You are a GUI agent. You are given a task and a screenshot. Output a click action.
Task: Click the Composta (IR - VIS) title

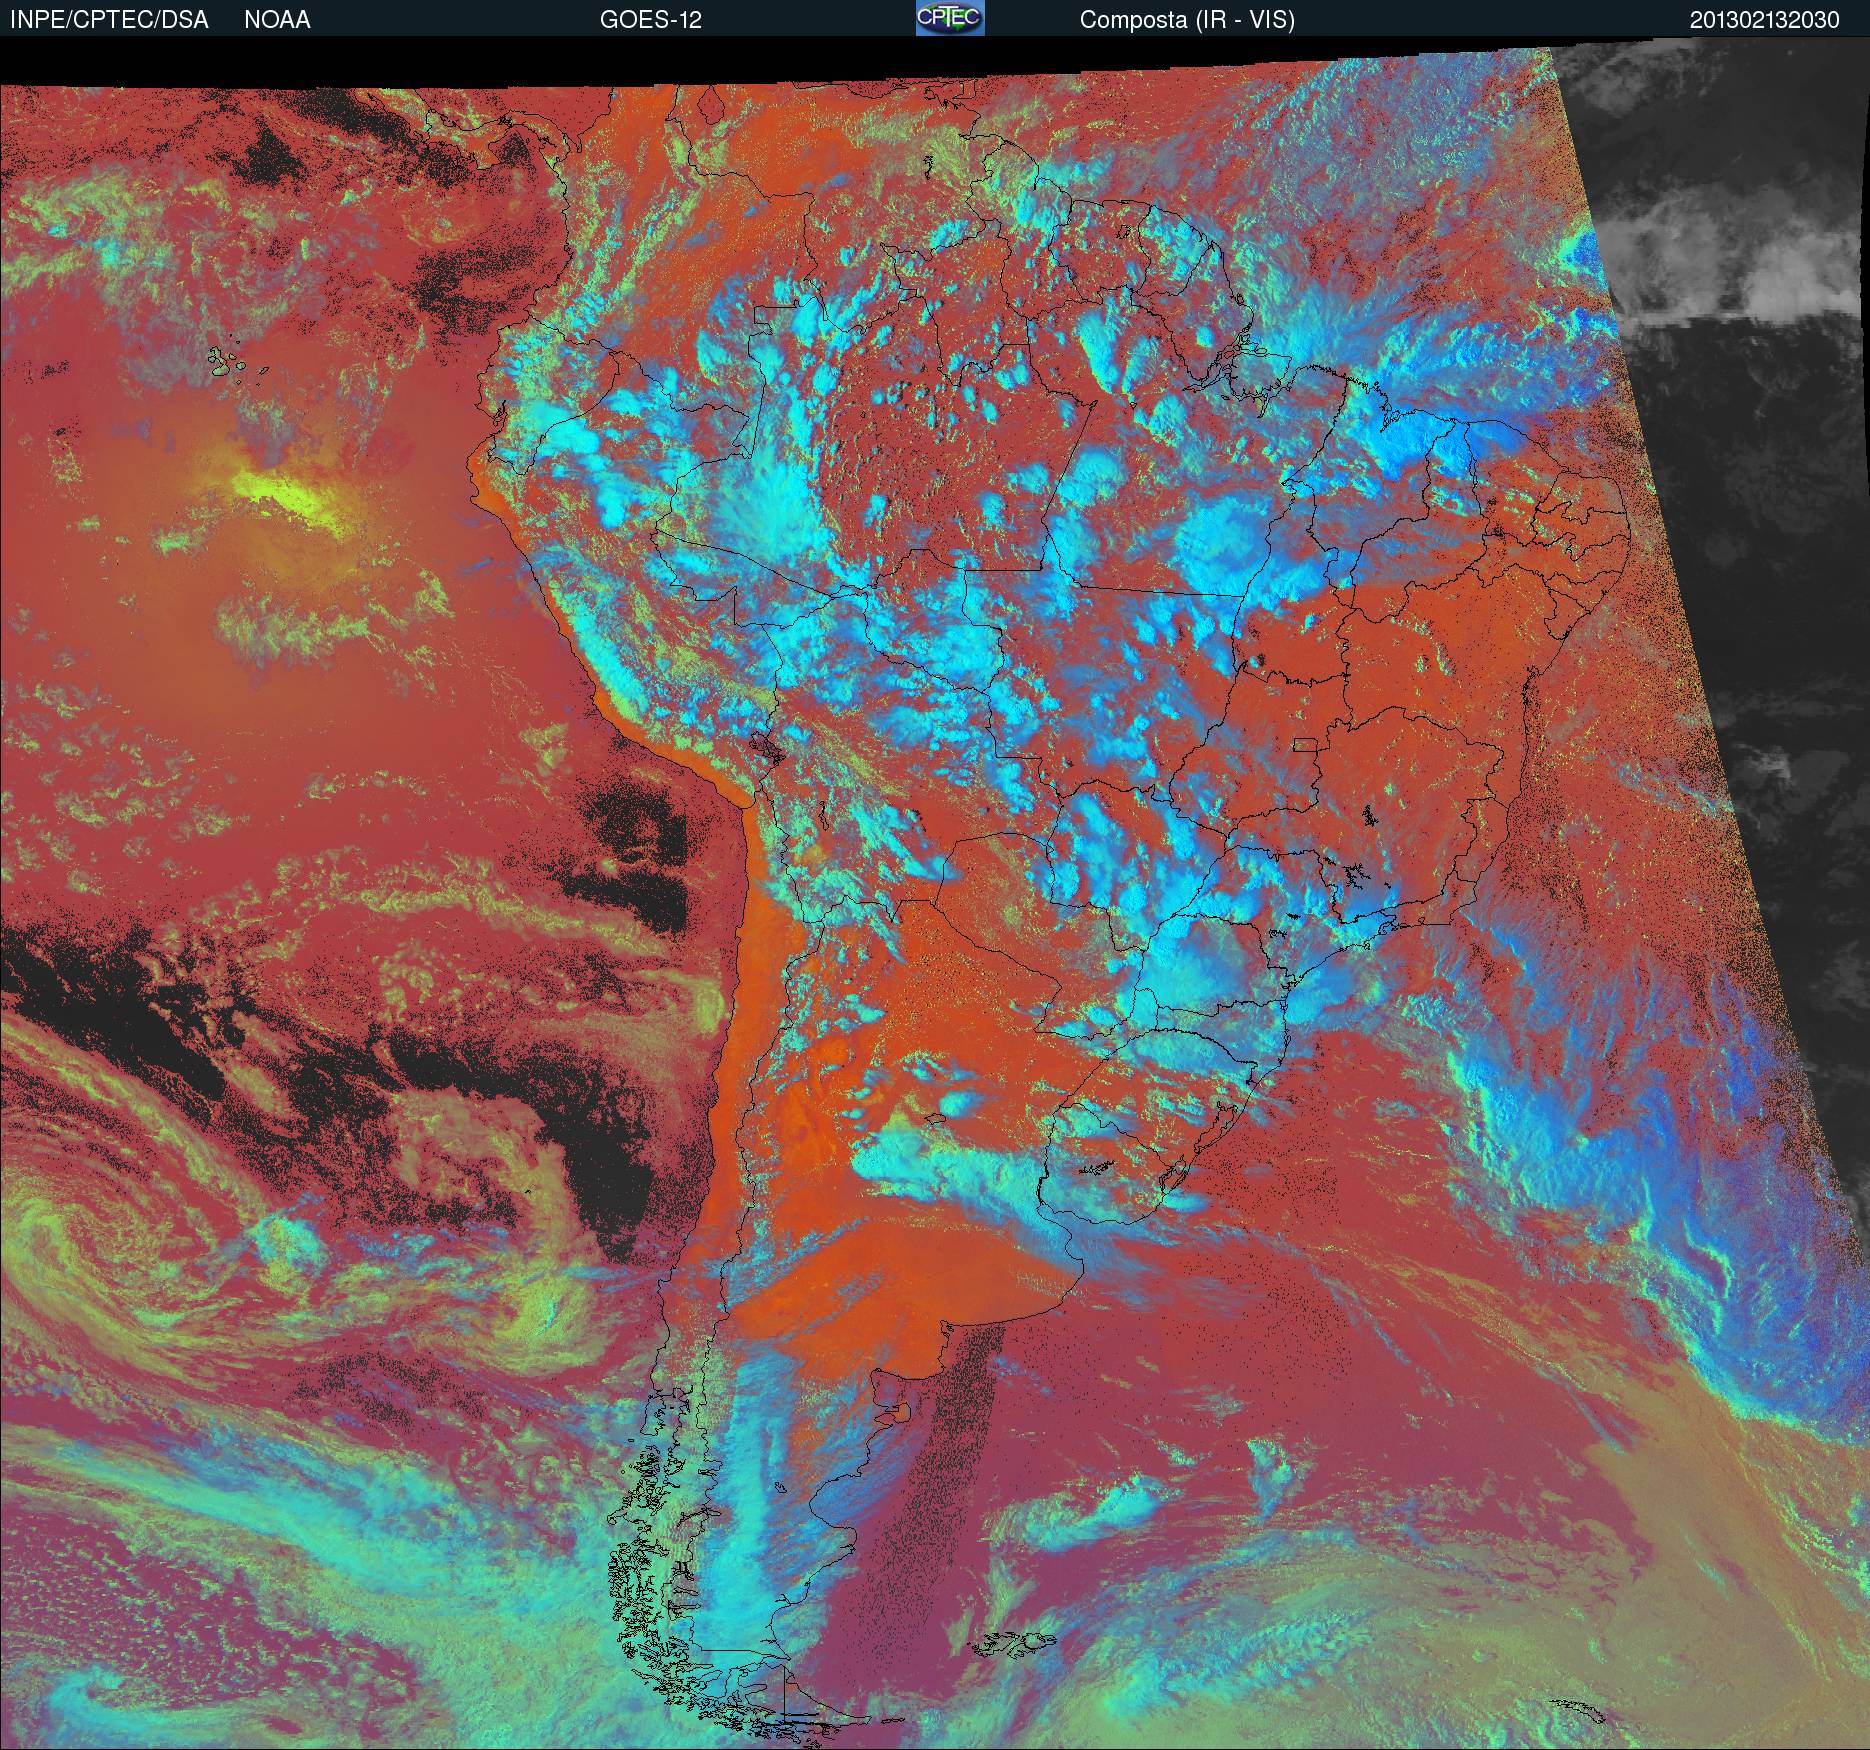pos(1187,20)
